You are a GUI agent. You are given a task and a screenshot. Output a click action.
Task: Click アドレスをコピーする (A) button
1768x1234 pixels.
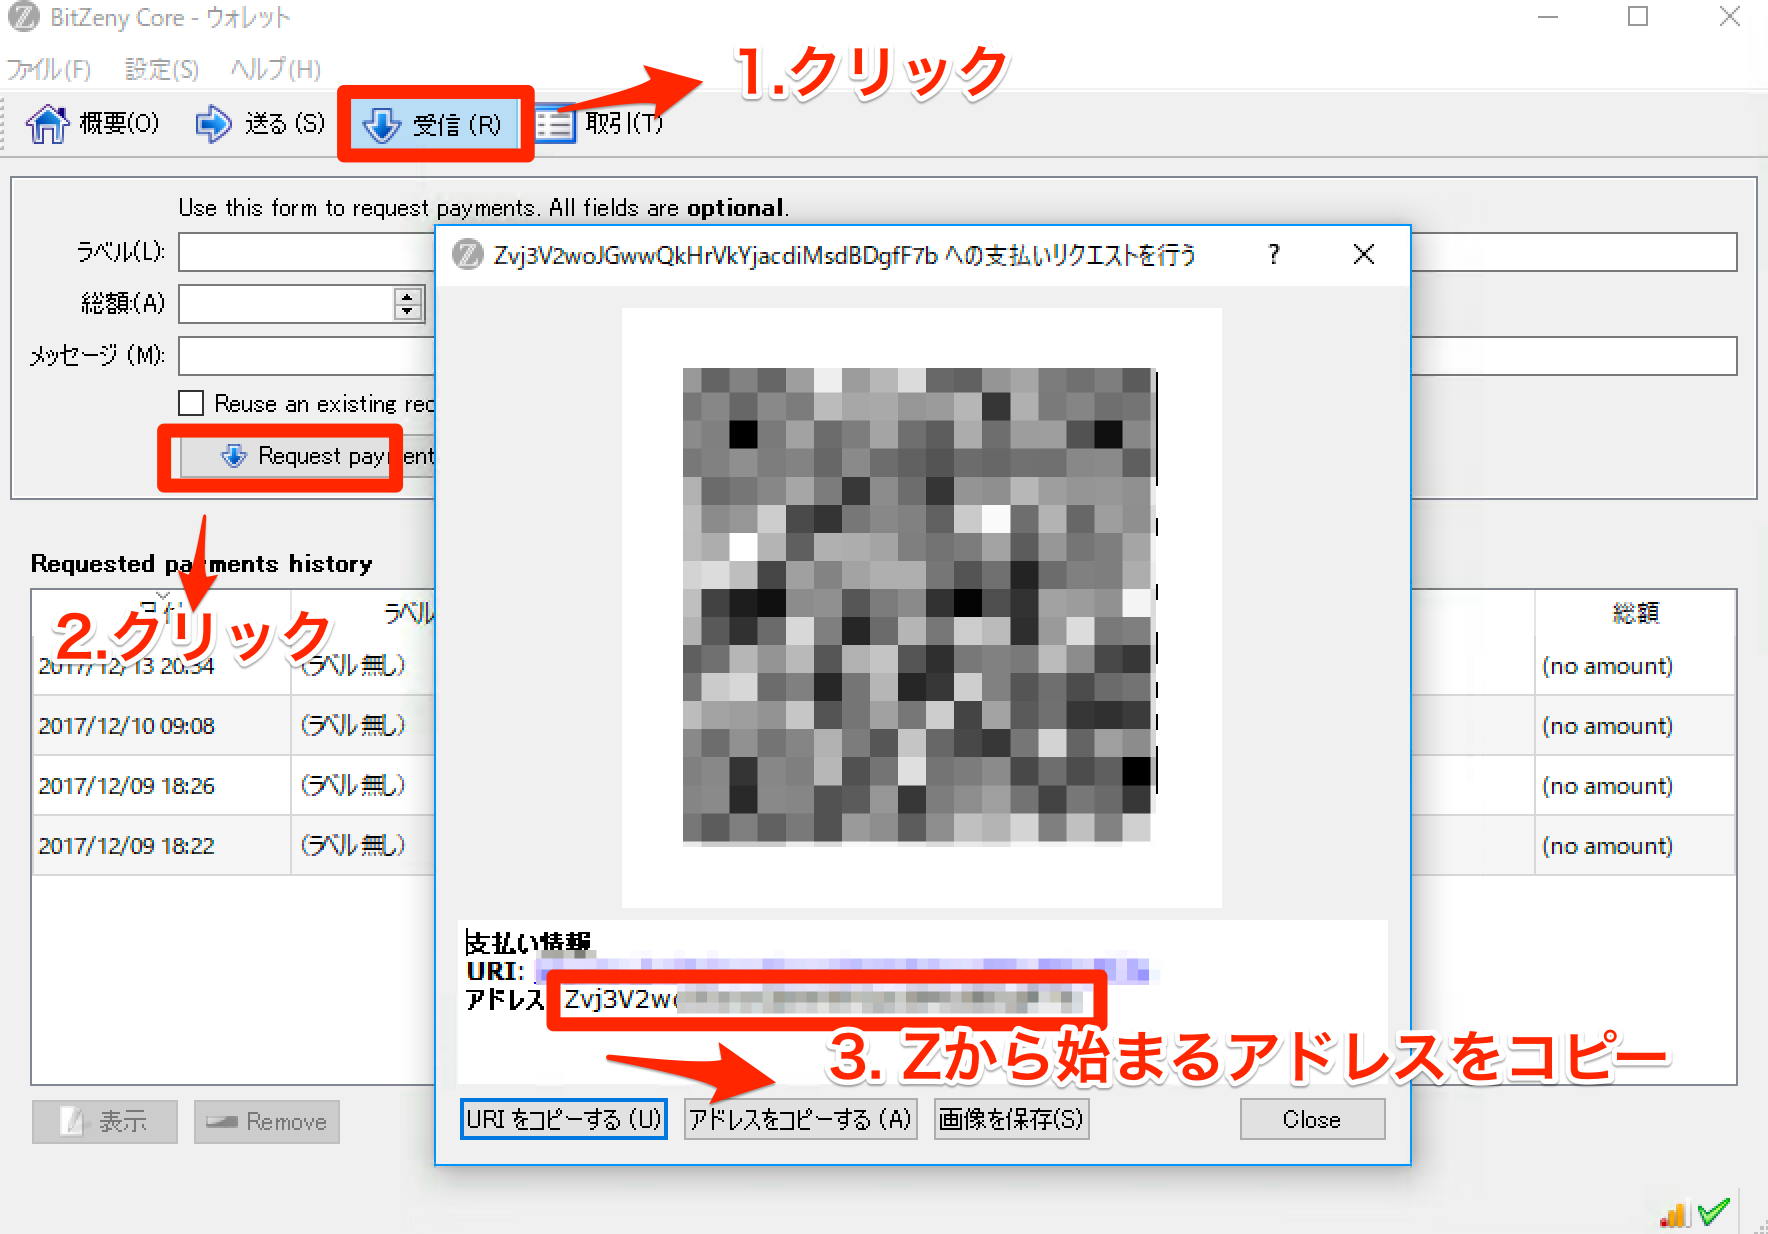click(x=800, y=1119)
